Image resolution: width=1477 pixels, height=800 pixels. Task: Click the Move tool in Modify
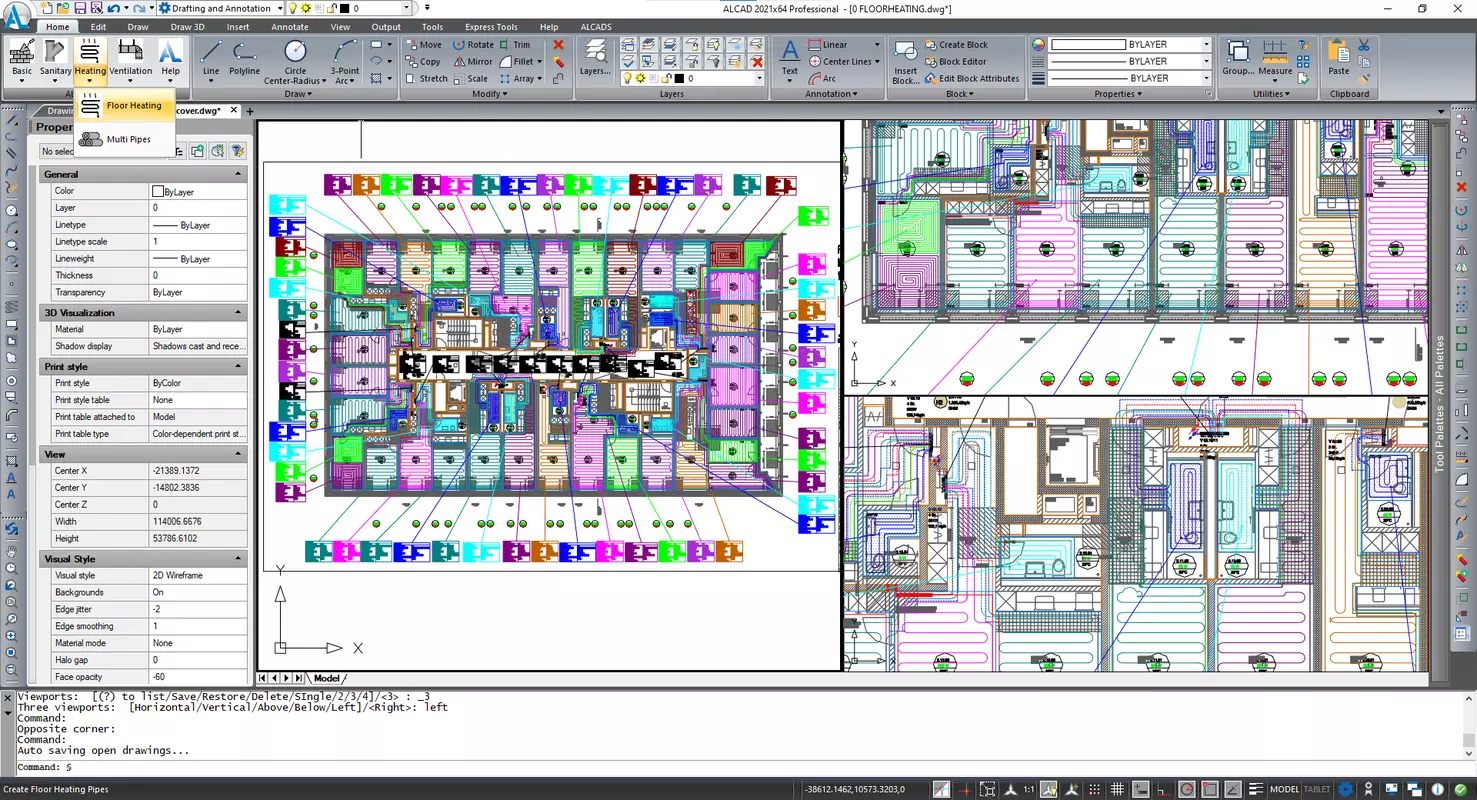(x=423, y=44)
